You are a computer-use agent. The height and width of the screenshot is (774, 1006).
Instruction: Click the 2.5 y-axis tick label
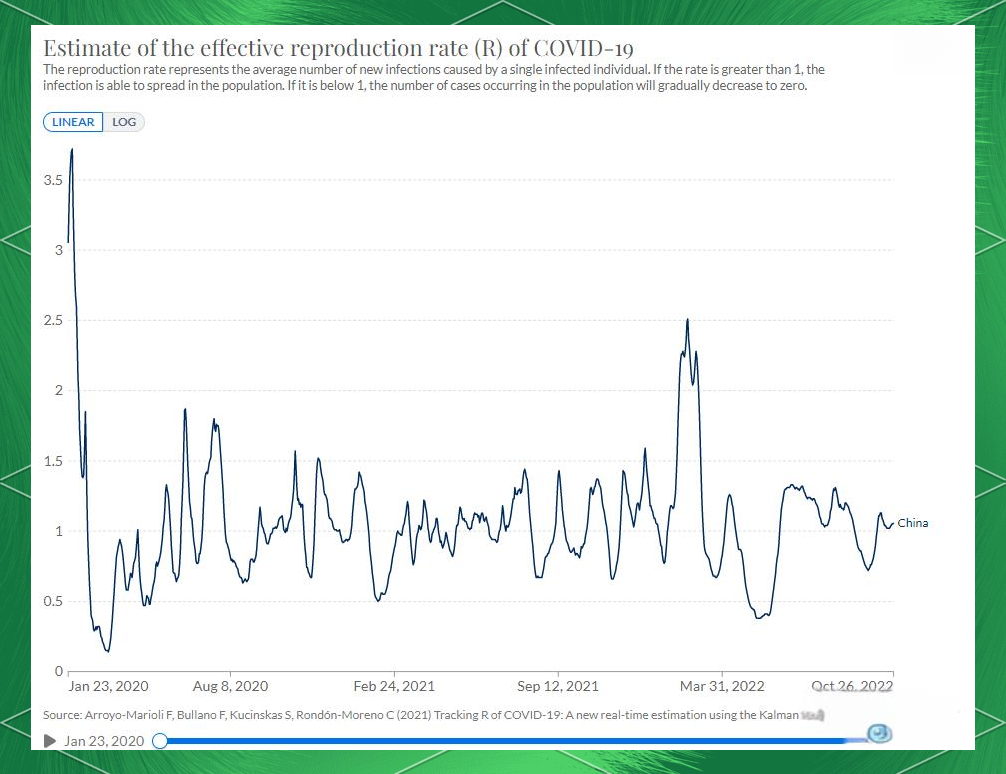tap(54, 320)
